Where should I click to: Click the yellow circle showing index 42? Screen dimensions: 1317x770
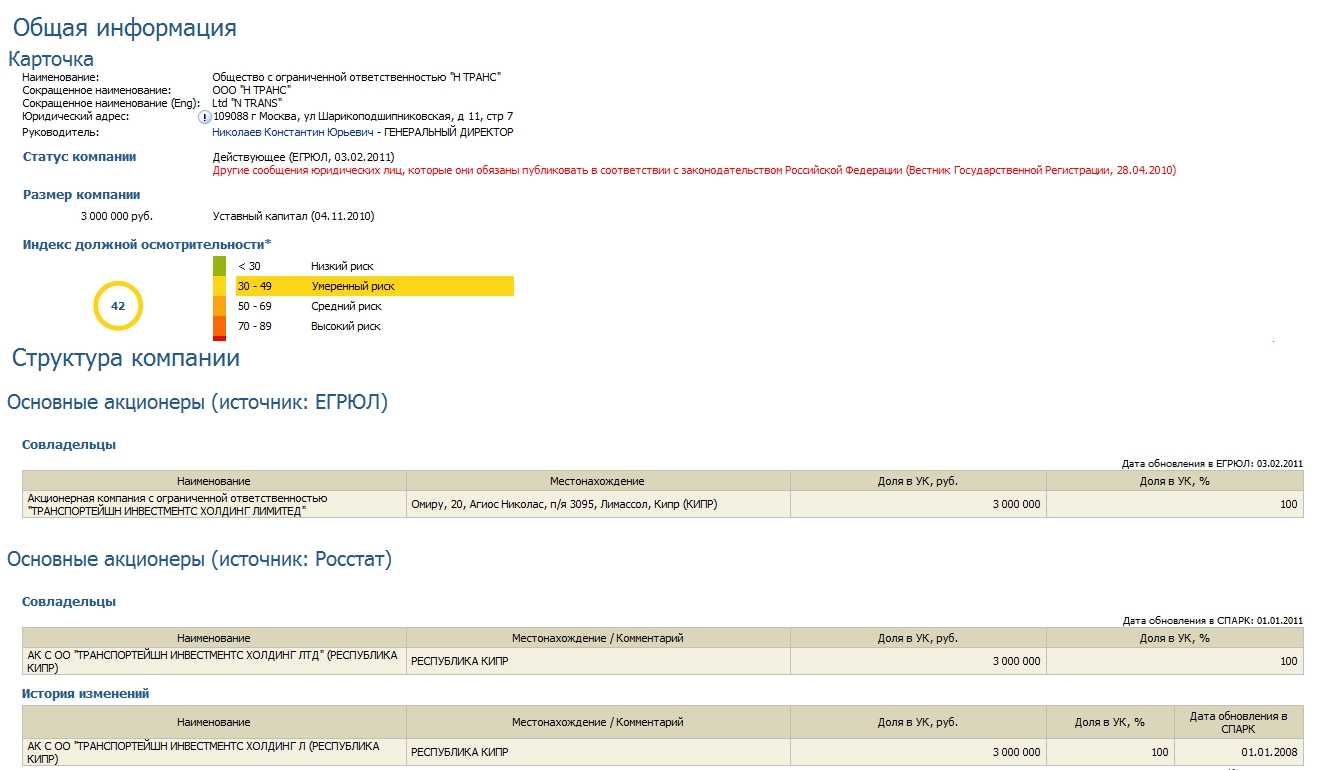[118, 306]
